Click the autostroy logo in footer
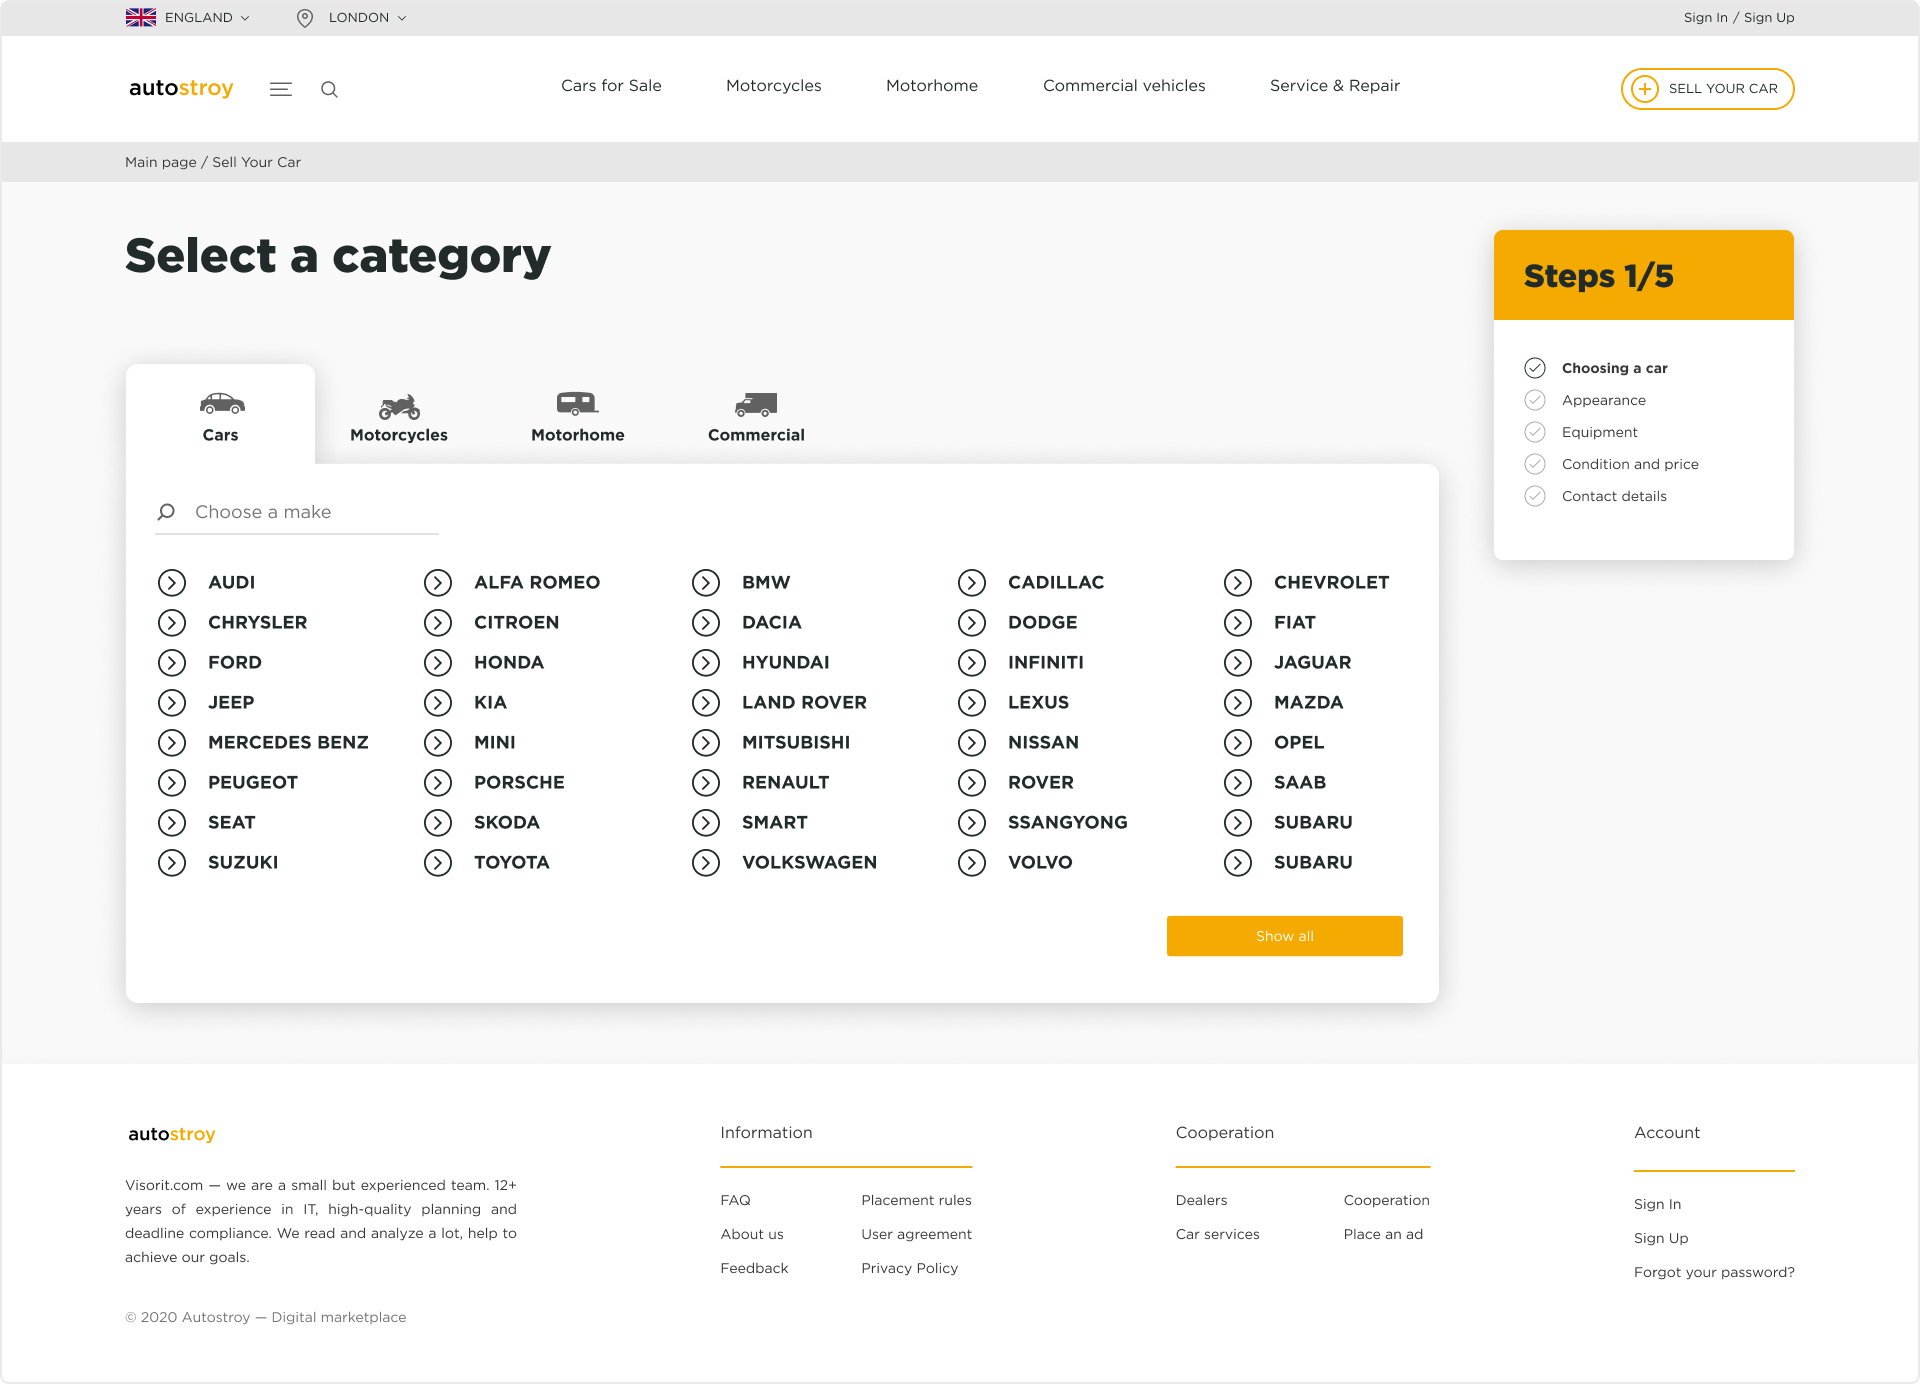Viewport: 1920px width, 1384px height. pyautogui.click(x=171, y=1133)
